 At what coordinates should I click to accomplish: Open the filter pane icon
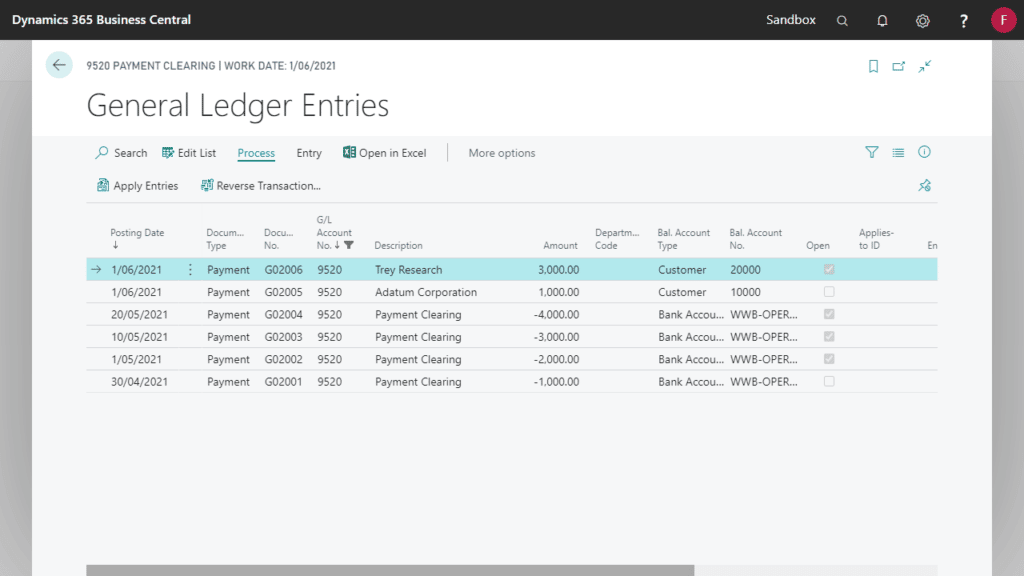(x=871, y=152)
